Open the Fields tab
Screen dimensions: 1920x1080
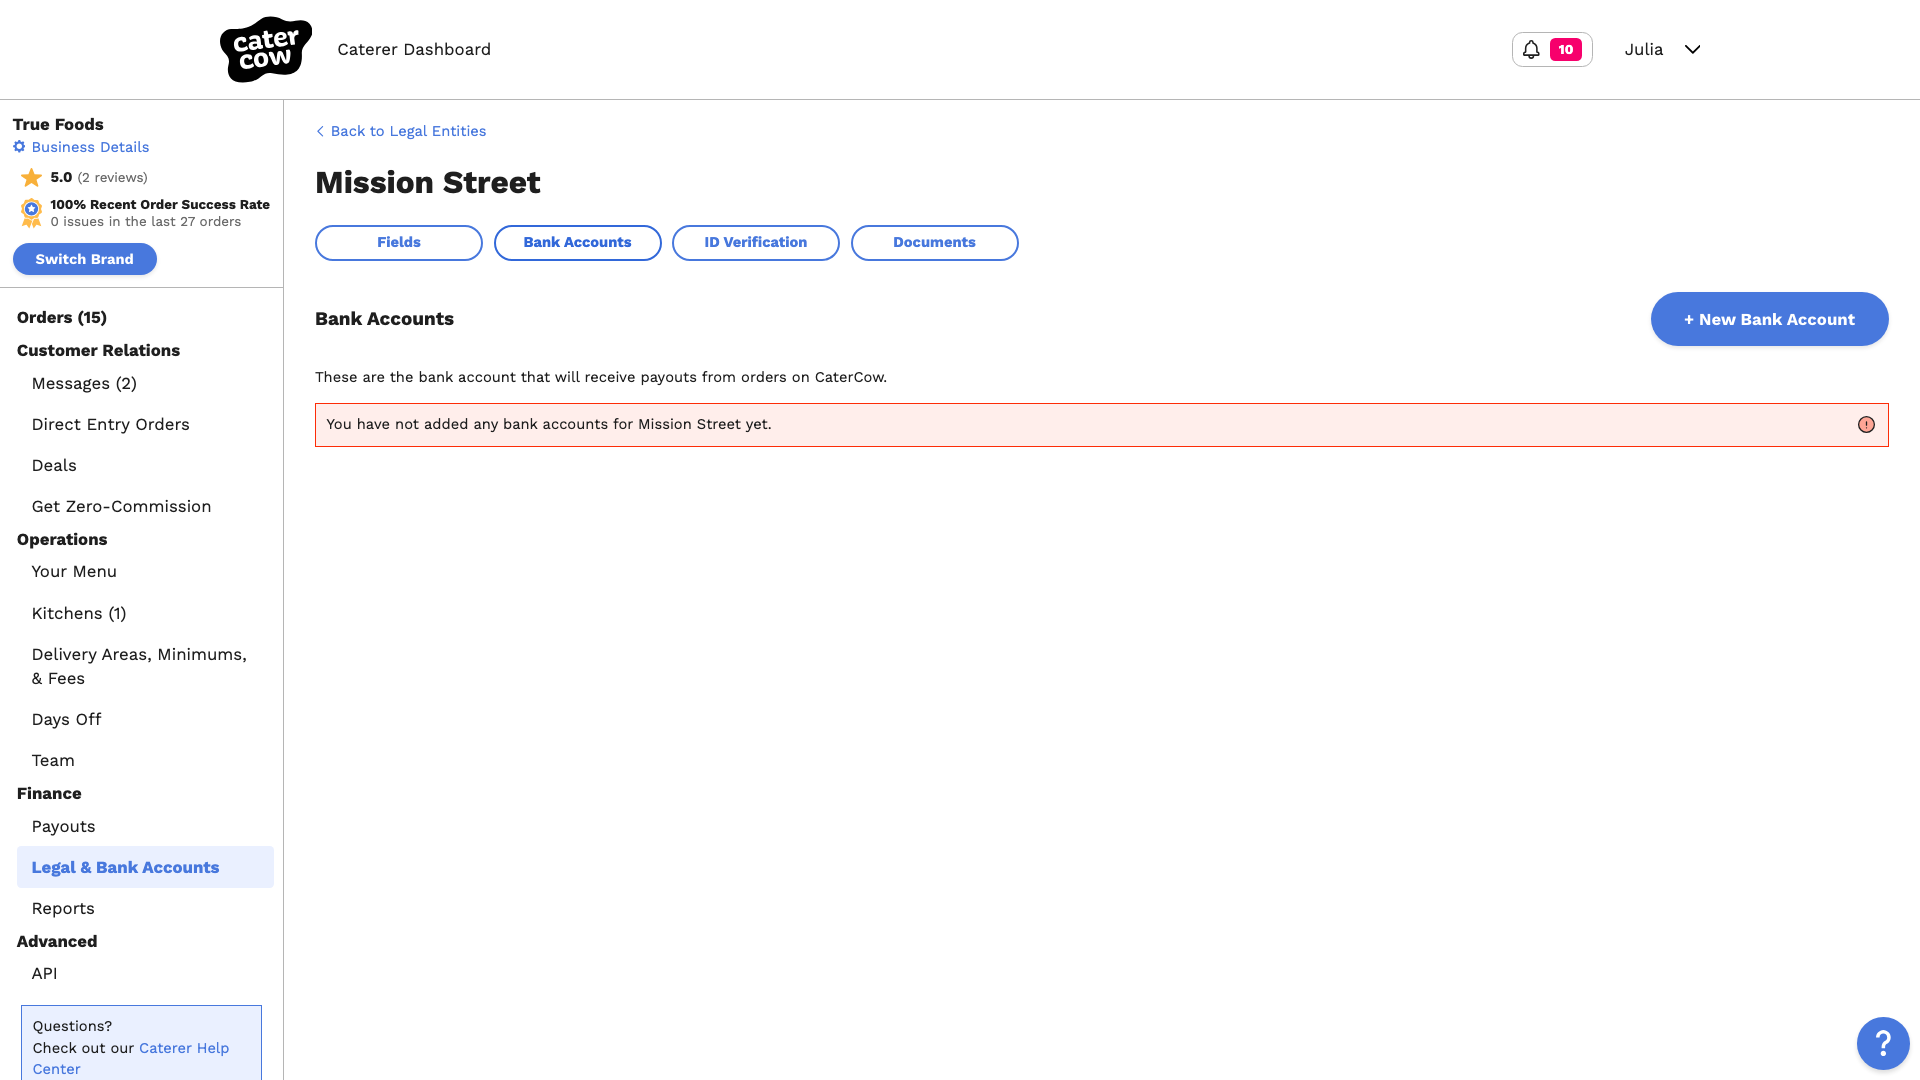[x=399, y=243]
